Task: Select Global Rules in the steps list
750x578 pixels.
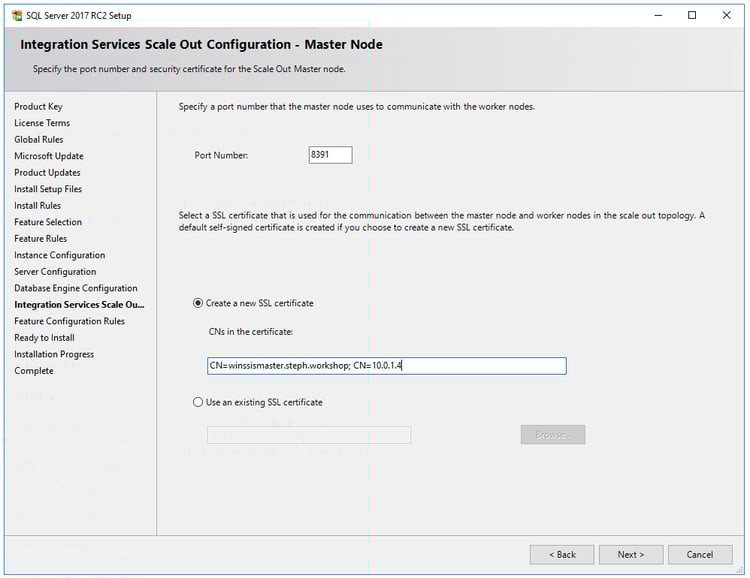Action: pyautogui.click(x=39, y=139)
